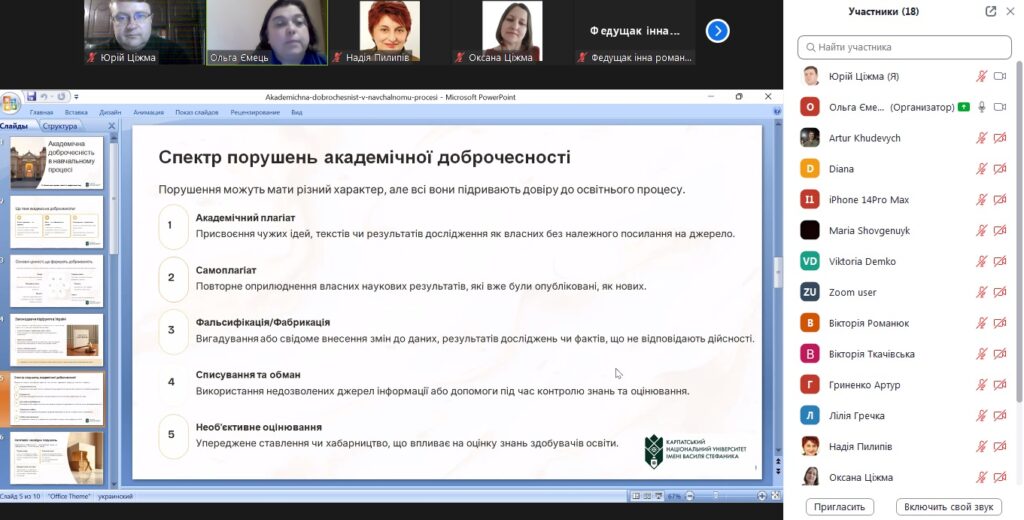
Task: Switch to the Структура tab
Action: click(x=60, y=126)
